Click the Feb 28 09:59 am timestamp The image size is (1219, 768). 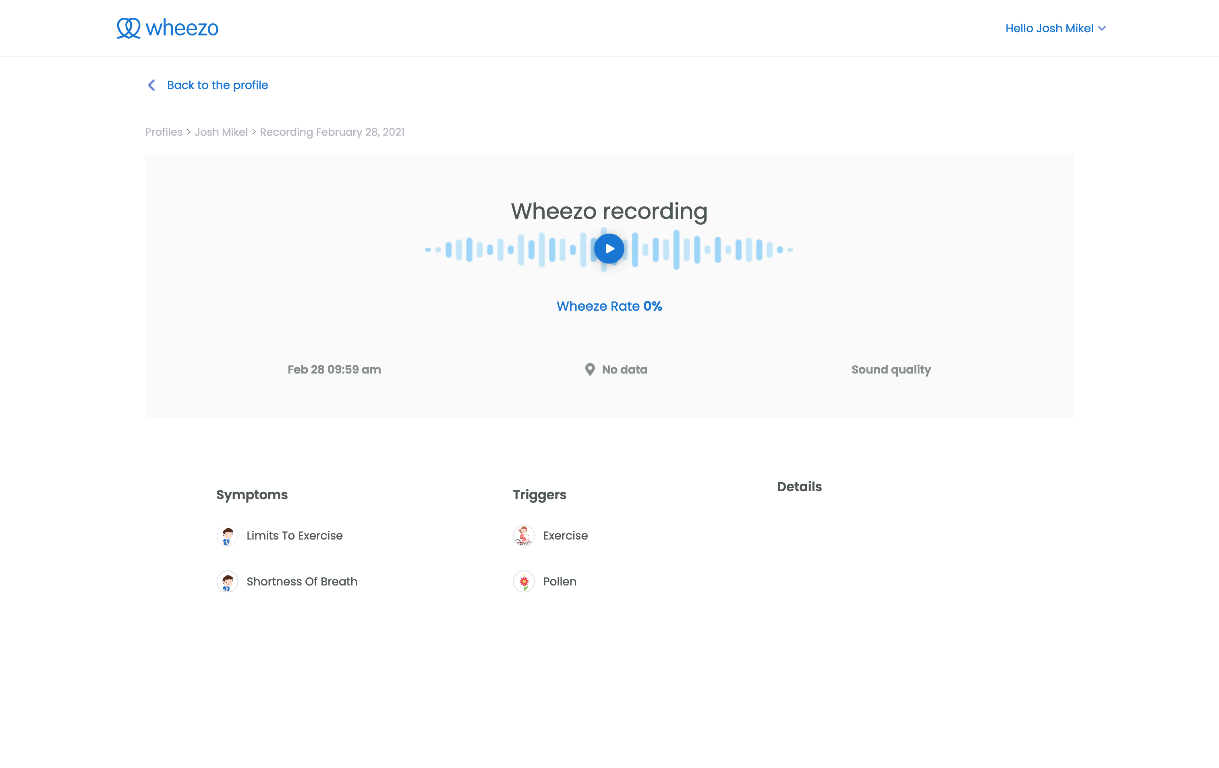click(334, 369)
